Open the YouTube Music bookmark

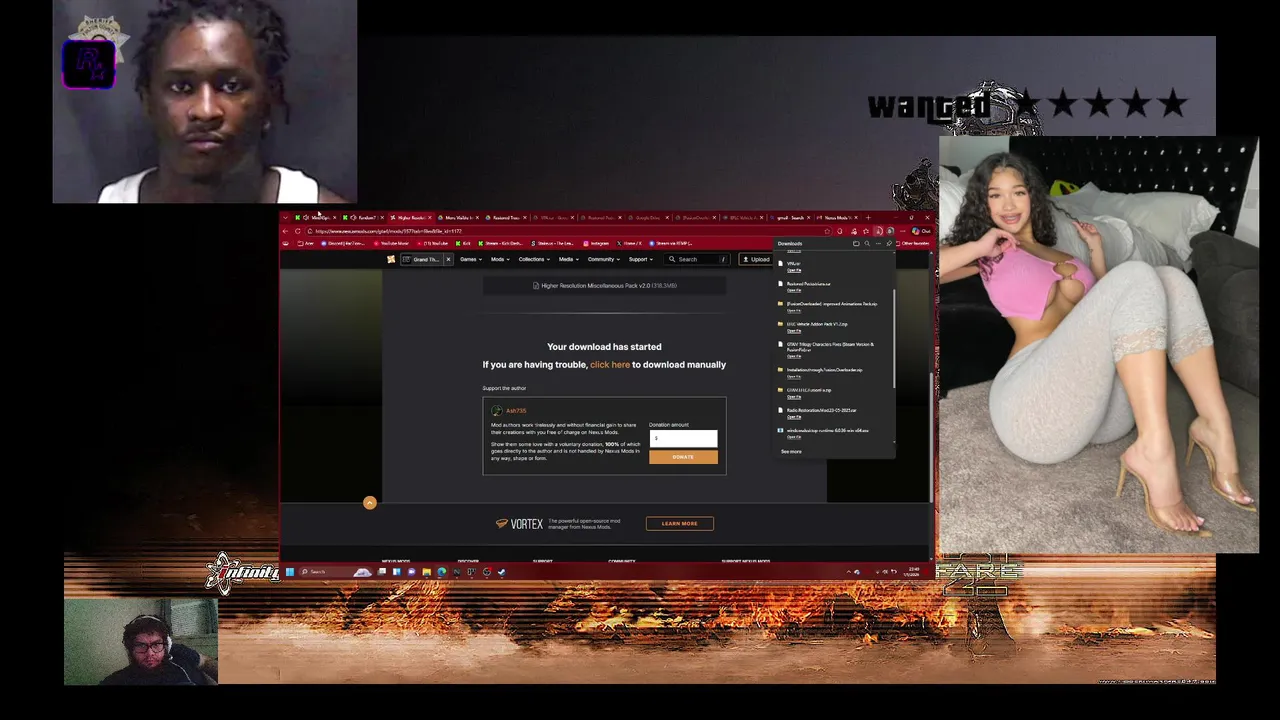tap(392, 243)
